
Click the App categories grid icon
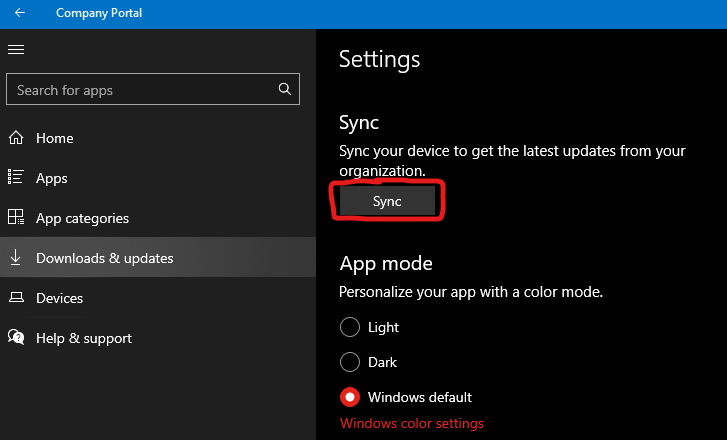click(16, 217)
